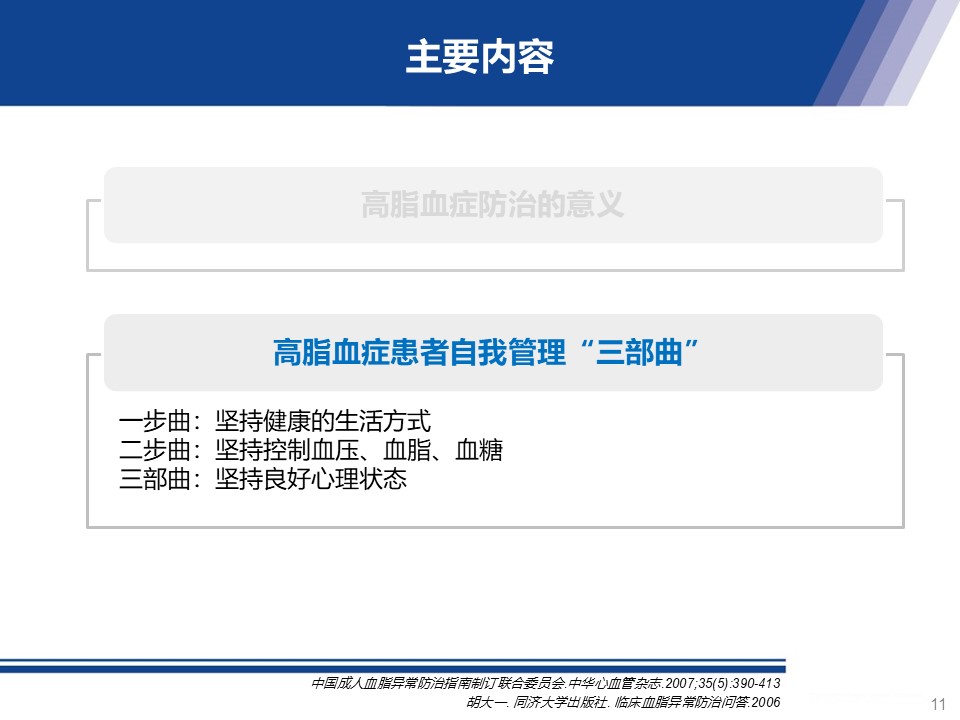Click the slide title 主要内容

coord(479,57)
